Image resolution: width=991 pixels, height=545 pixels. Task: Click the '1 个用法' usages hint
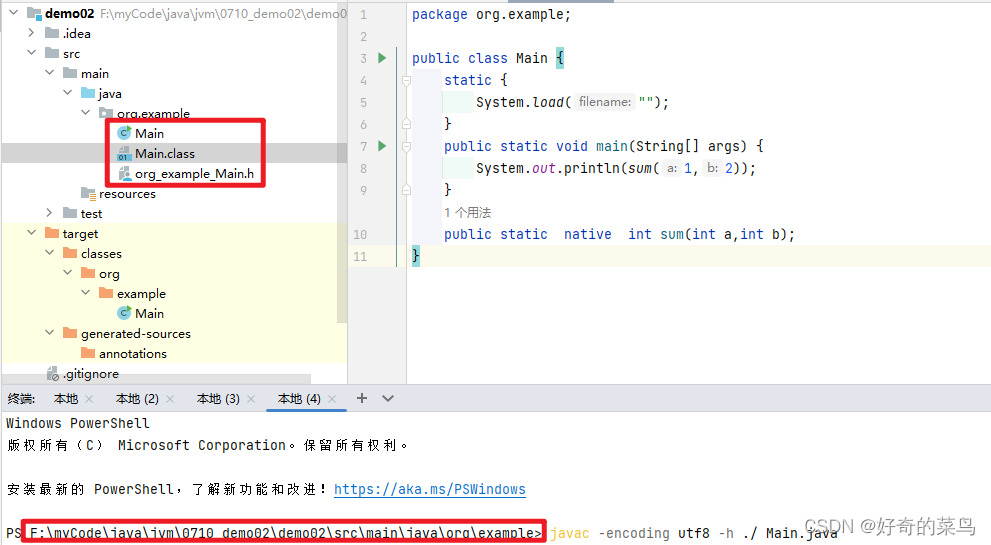[468, 212]
